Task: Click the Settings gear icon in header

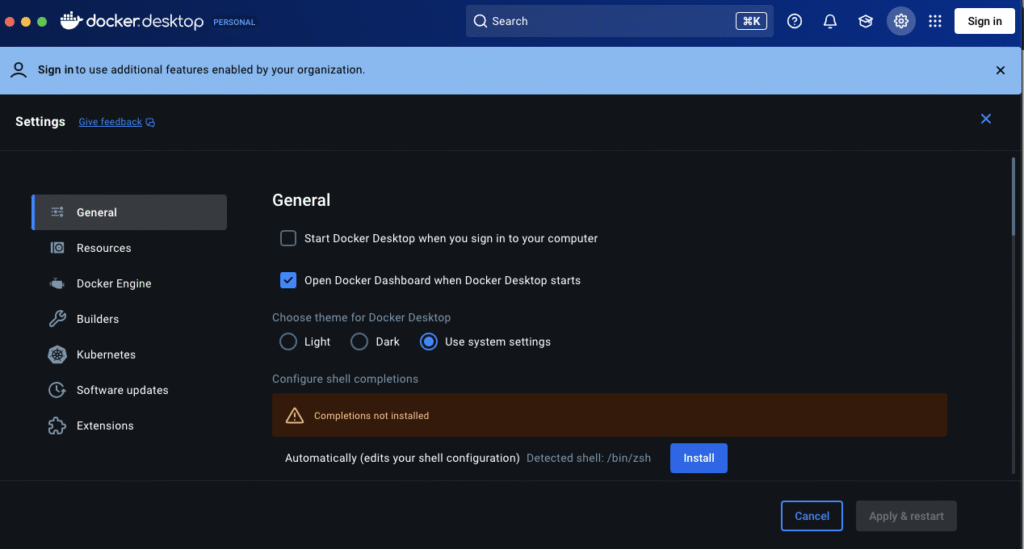Action: (x=901, y=21)
